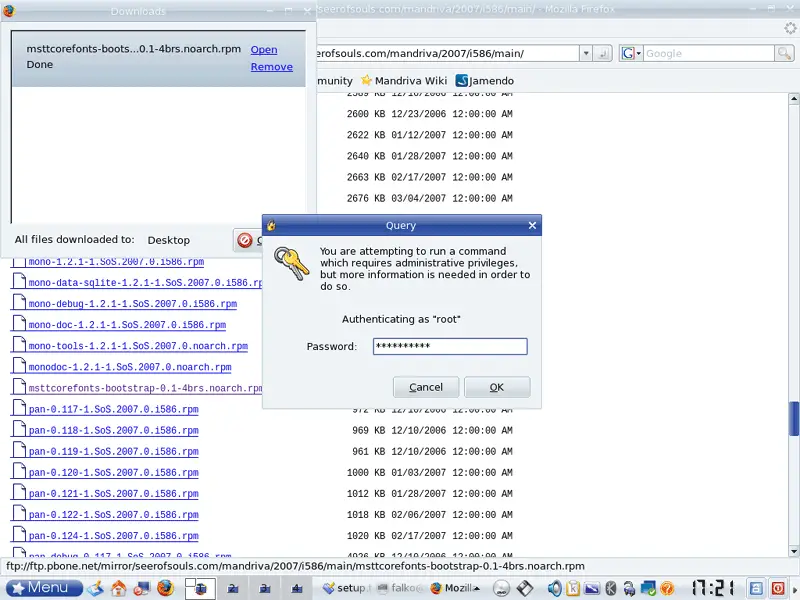Open pan-0.120-1 rpm link
This screenshot has width=800, height=600.
[x=113, y=472]
